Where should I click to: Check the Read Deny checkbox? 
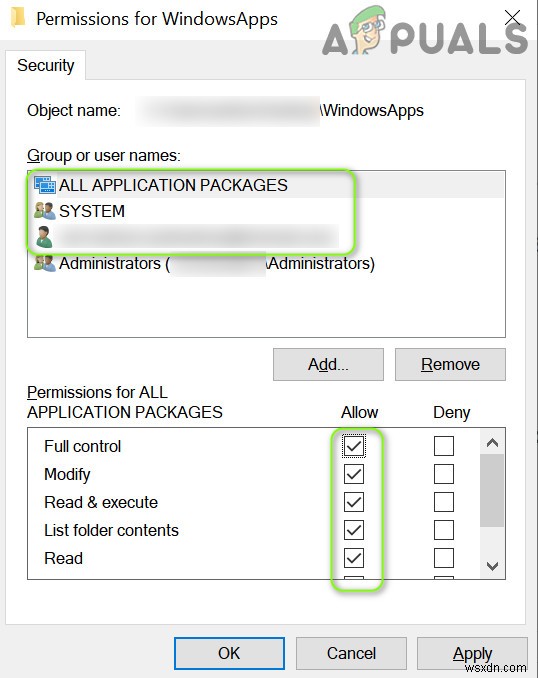pyautogui.click(x=444, y=558)
